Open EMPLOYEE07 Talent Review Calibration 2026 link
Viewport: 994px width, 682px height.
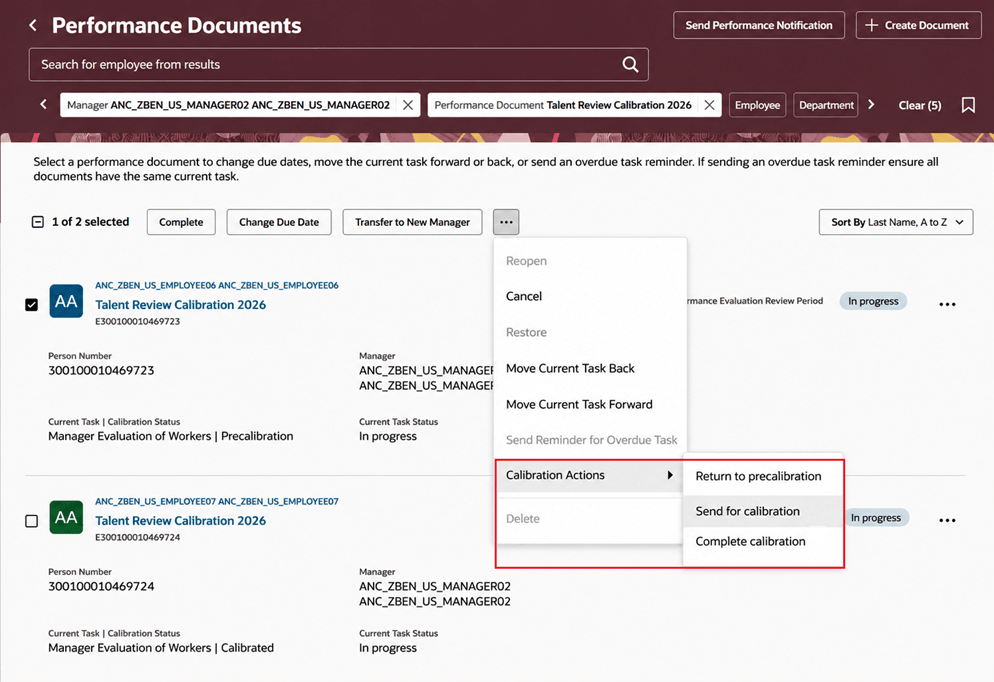pyautogui.click(x=181, y=521)
